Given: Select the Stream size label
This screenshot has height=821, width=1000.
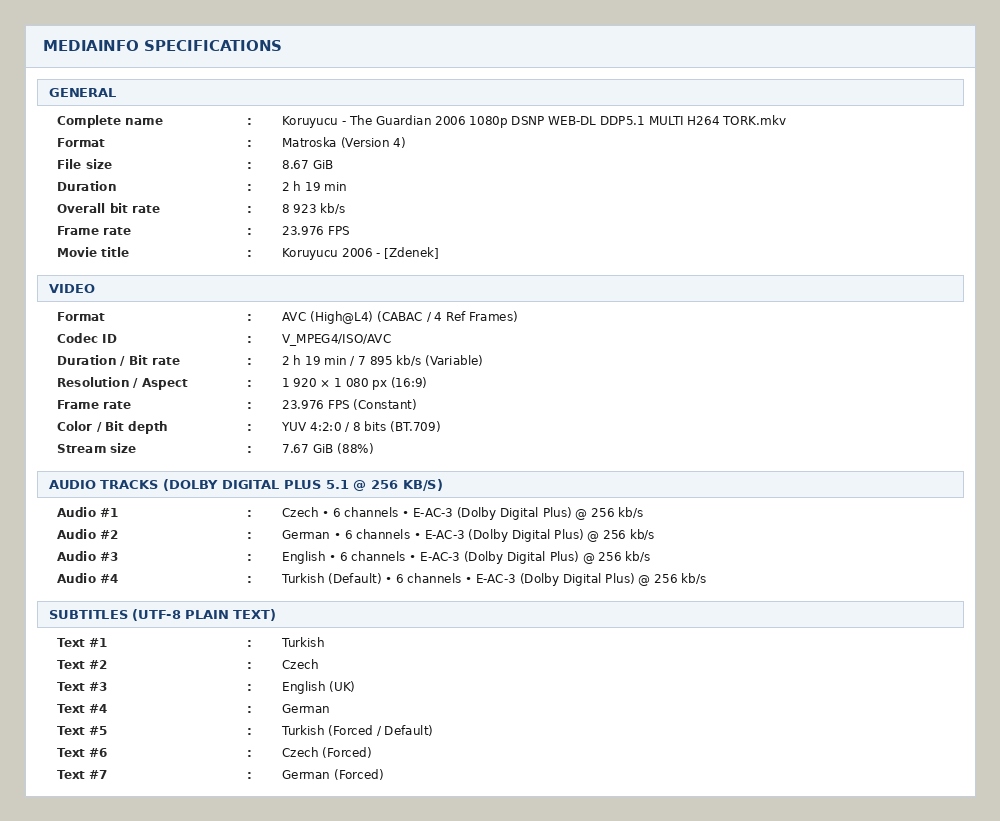Looking at the screenshot, I should (96, 448).
